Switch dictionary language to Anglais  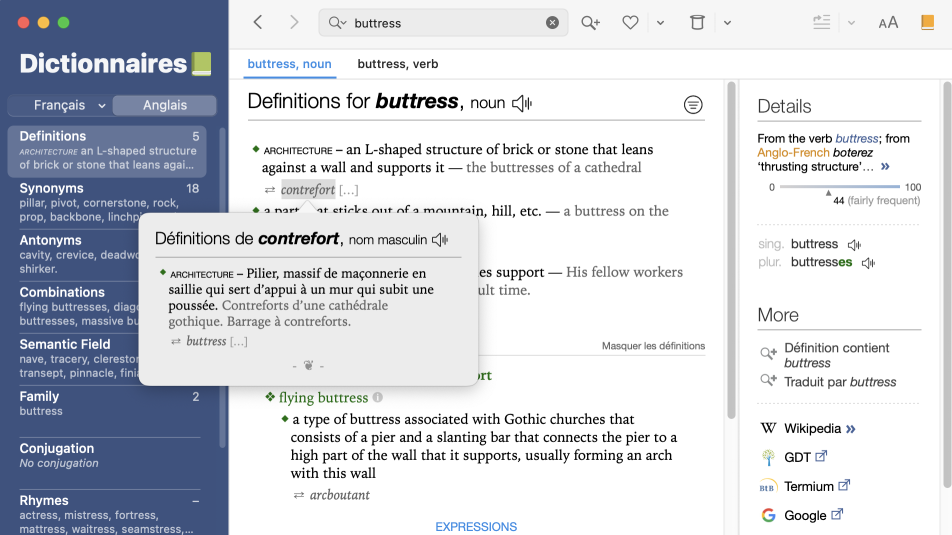164,105
